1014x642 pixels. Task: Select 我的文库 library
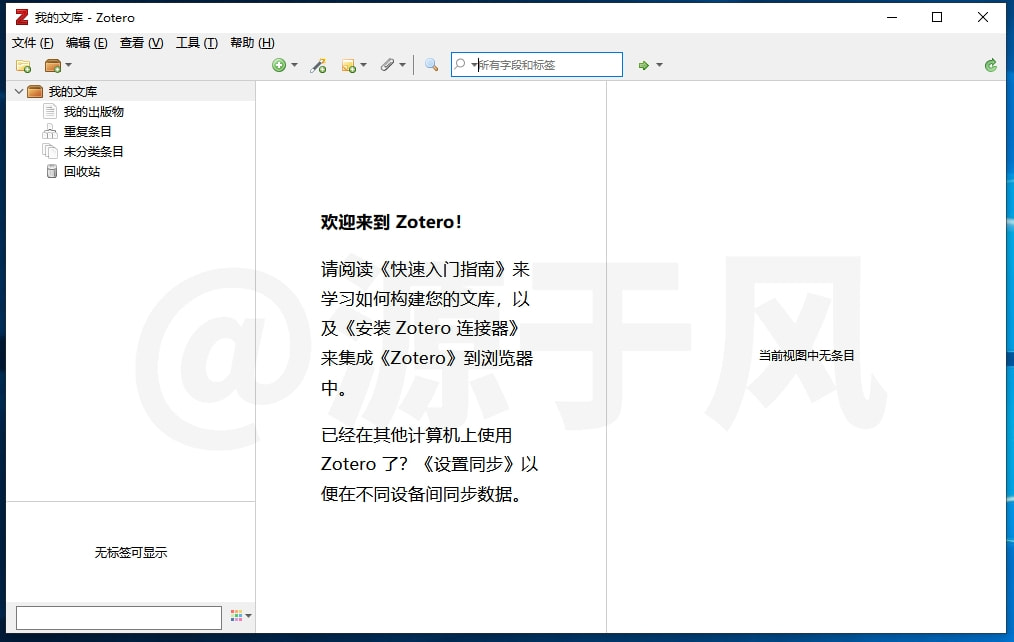point(72,92)
